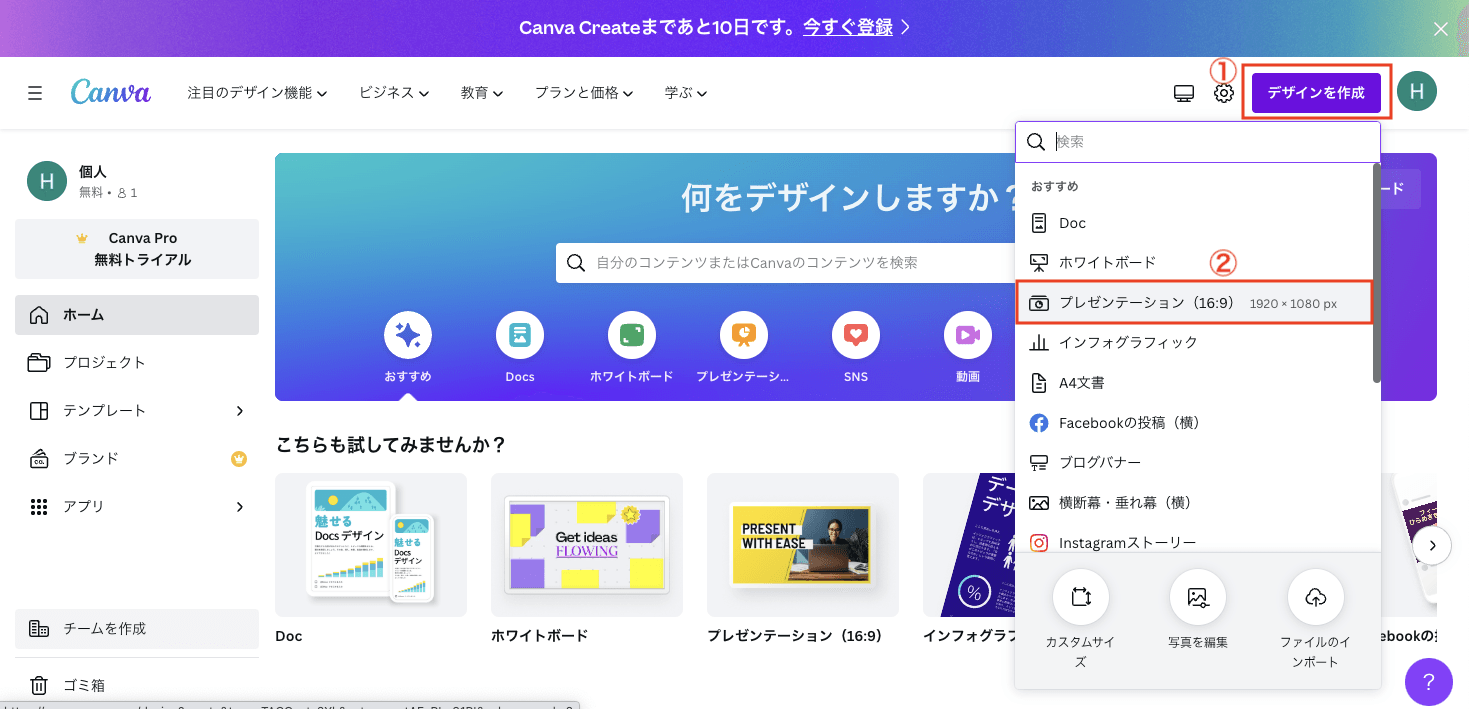Click the carousel next arrow
1469x709 pixels.
click(1433, 546)
